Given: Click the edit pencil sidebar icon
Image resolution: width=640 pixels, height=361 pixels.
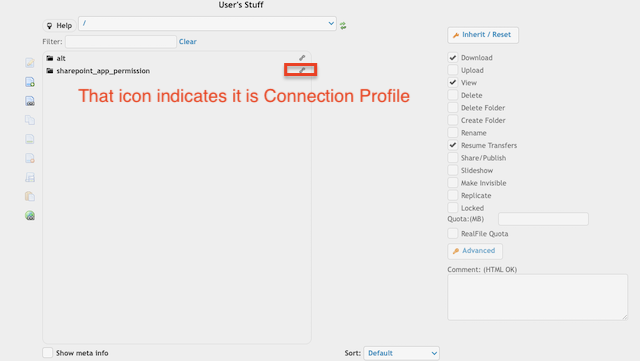Looking at the screenshot, I should pyautogui.click(x=30, y=62).
